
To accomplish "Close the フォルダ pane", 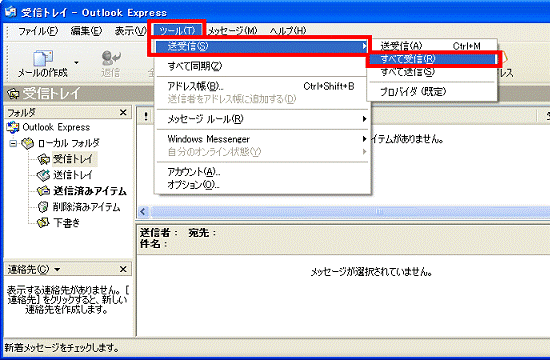I will (x=123, y=112).
